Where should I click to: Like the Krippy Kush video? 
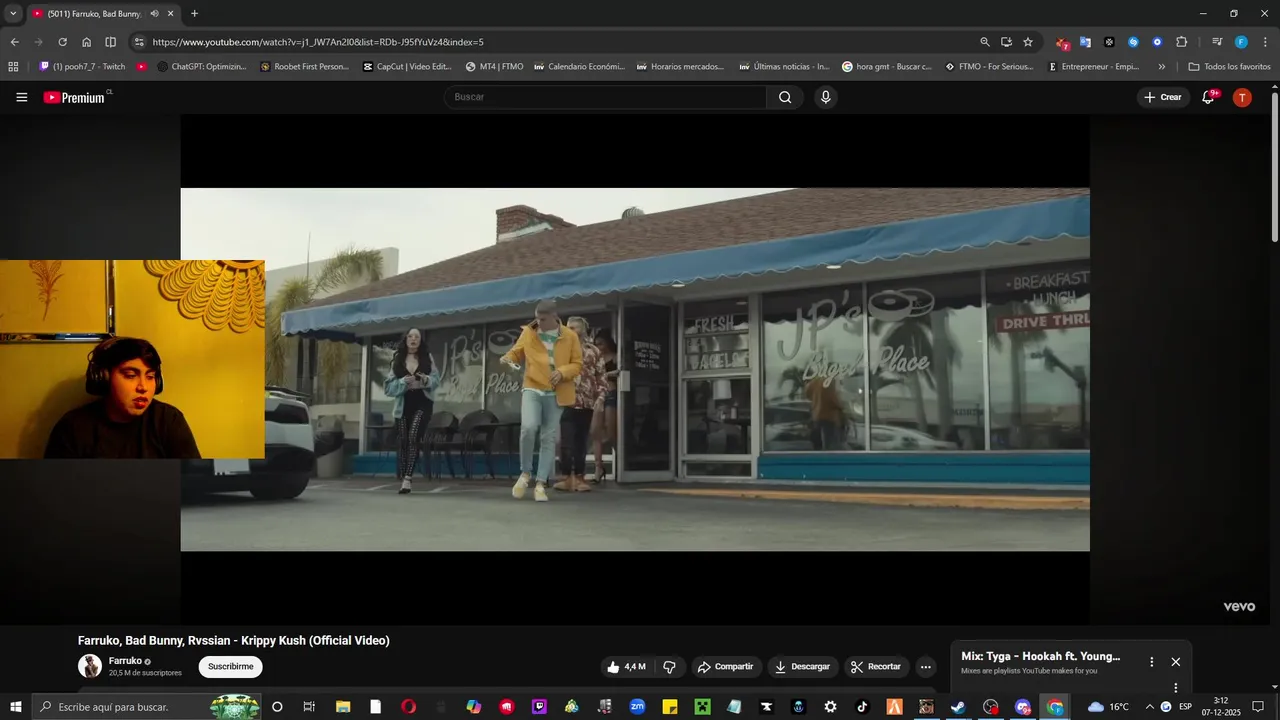point(626,667)
